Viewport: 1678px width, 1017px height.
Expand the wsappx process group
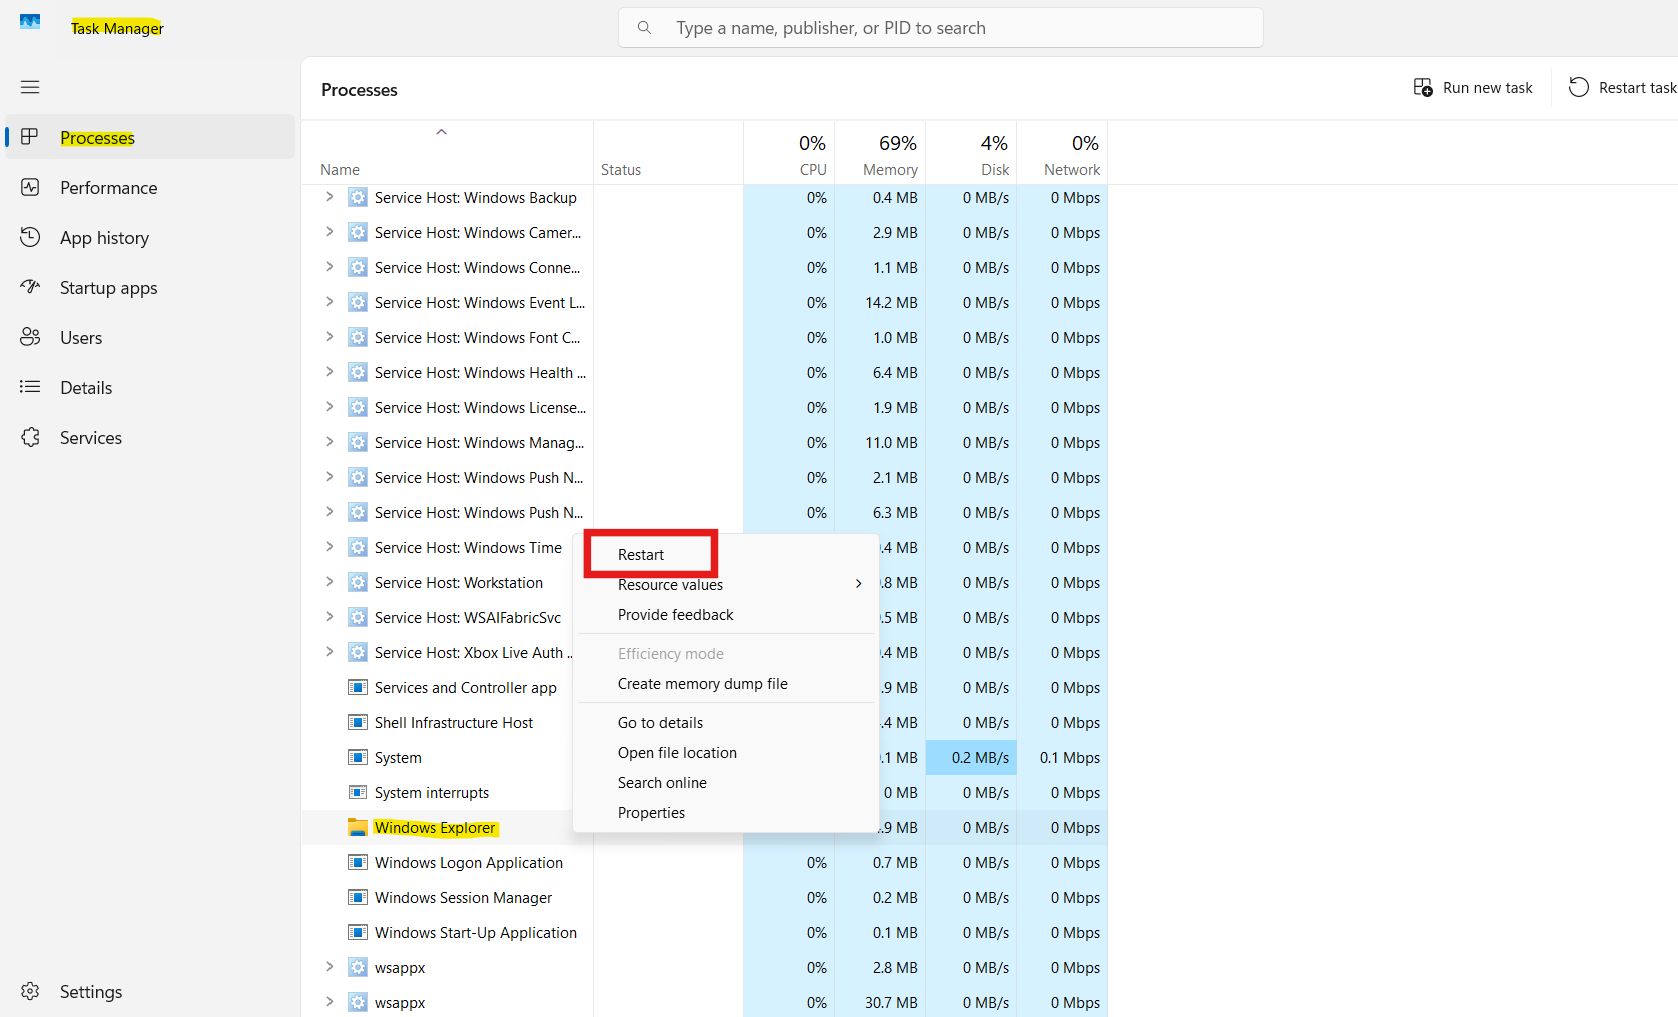pos(330,967)
